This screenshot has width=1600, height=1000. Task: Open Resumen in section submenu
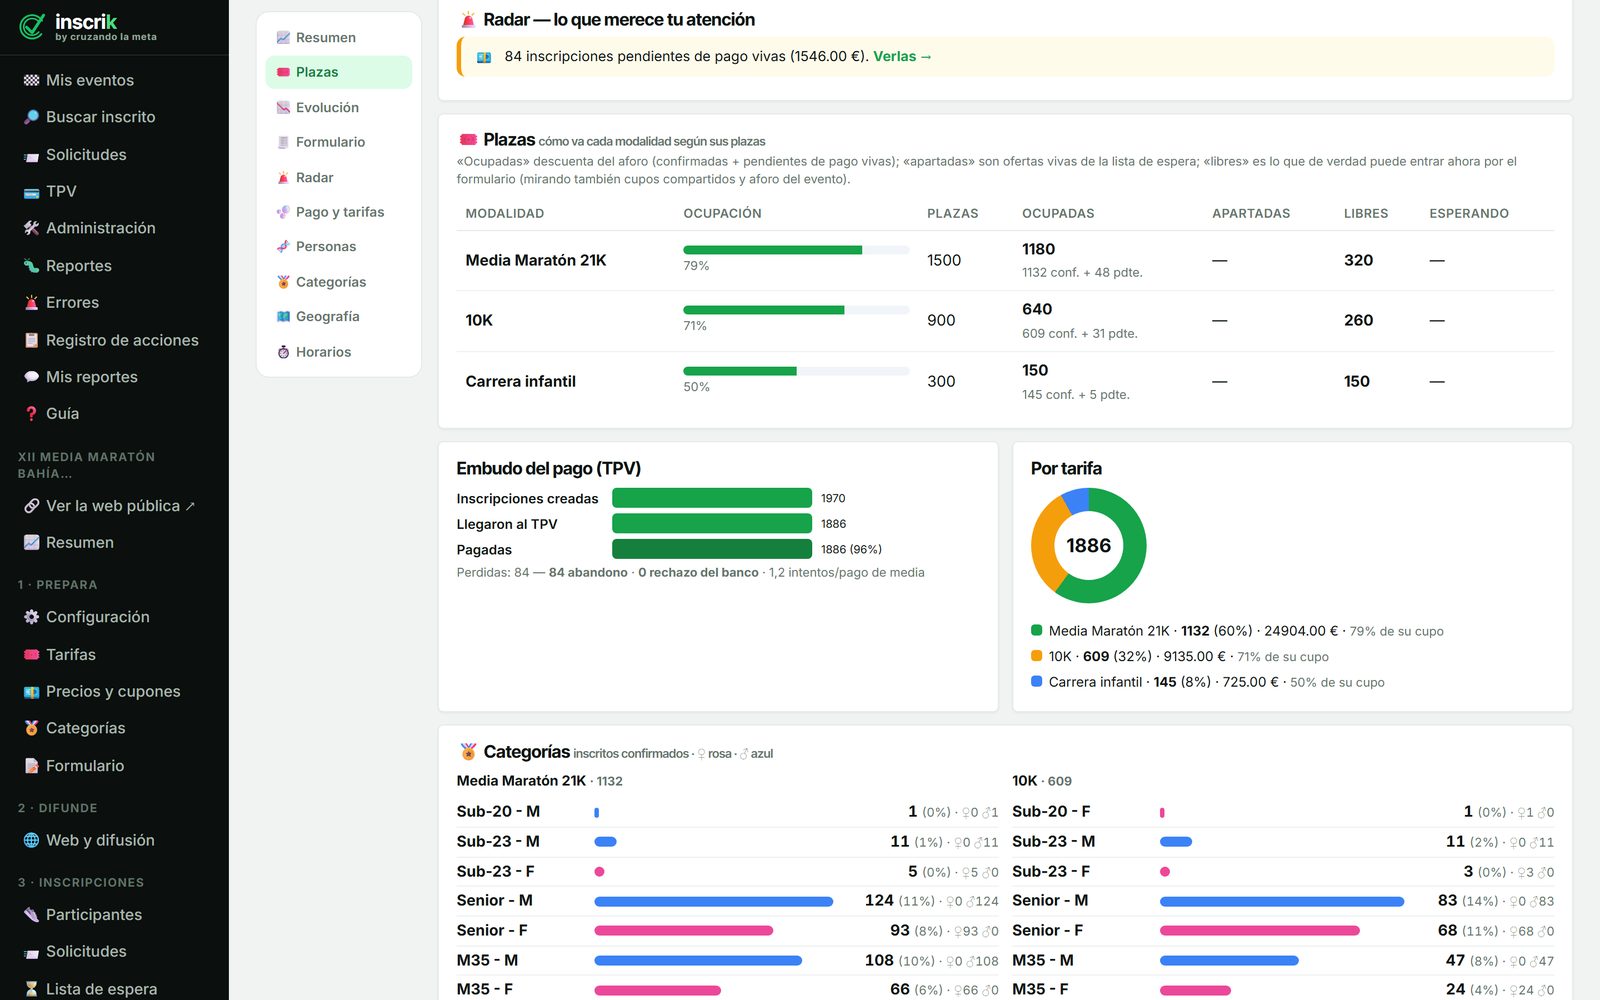point(338,37)
